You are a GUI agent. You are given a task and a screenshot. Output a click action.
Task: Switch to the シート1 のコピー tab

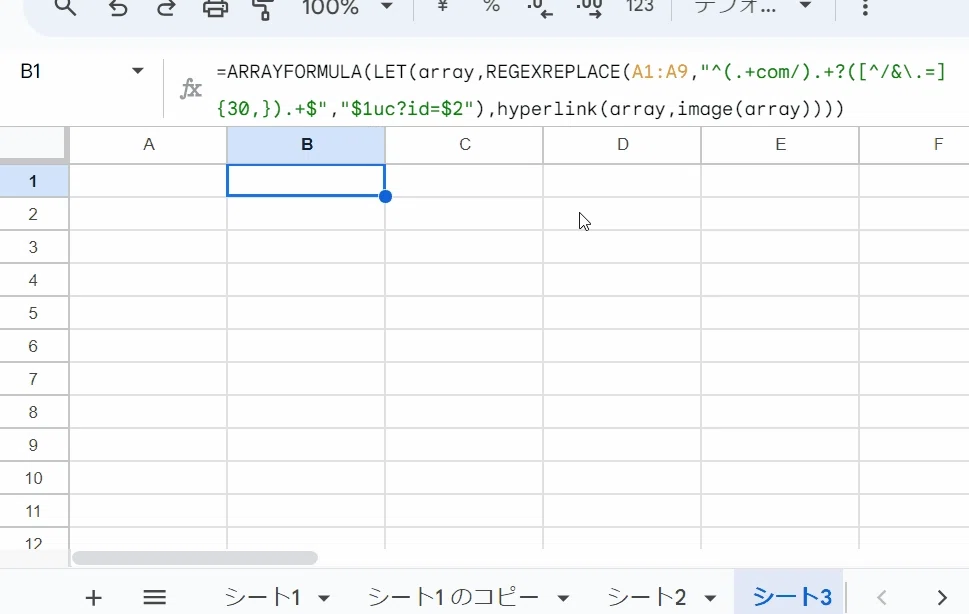pyautogui.click(x=454, y=597)
